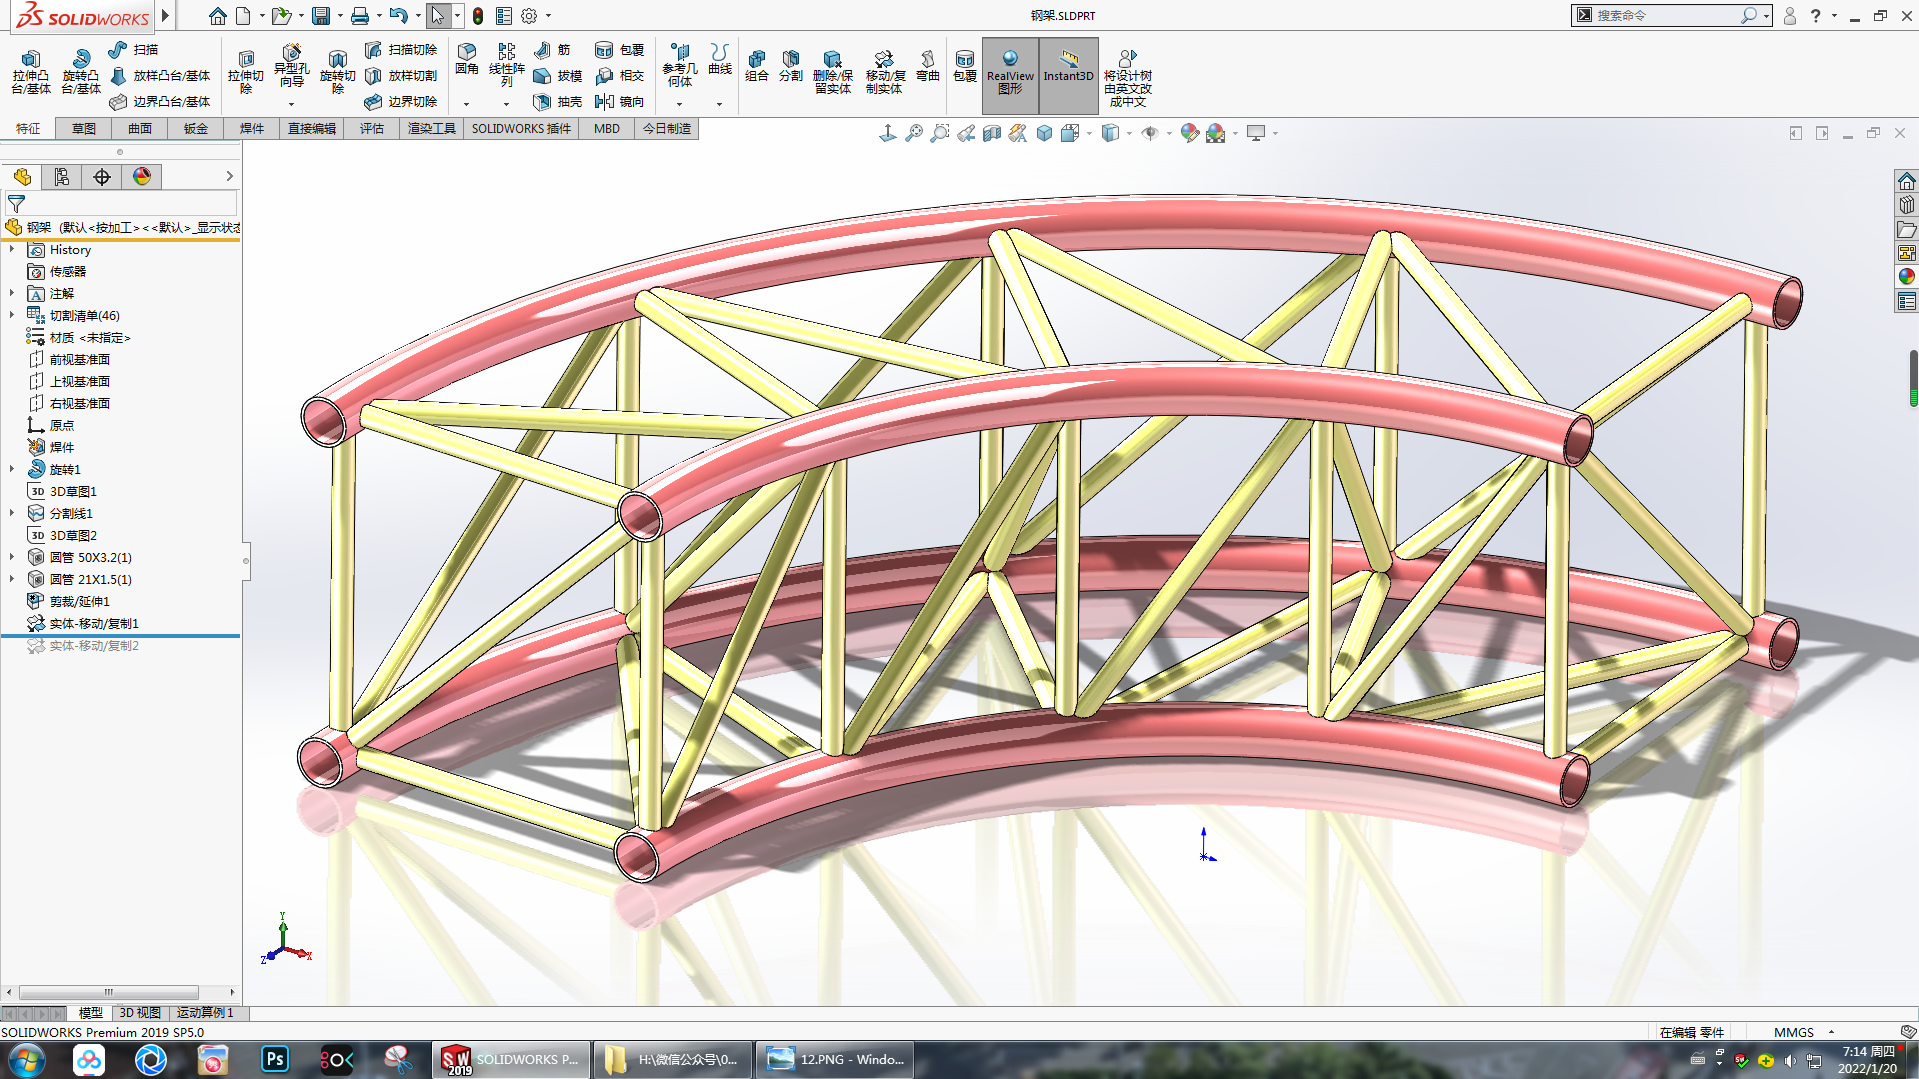Open the 12.PNG window from taskbar
The width and height of the screenshot is (1919, 1079).
pyautogui.click(x=834, y=1060)
